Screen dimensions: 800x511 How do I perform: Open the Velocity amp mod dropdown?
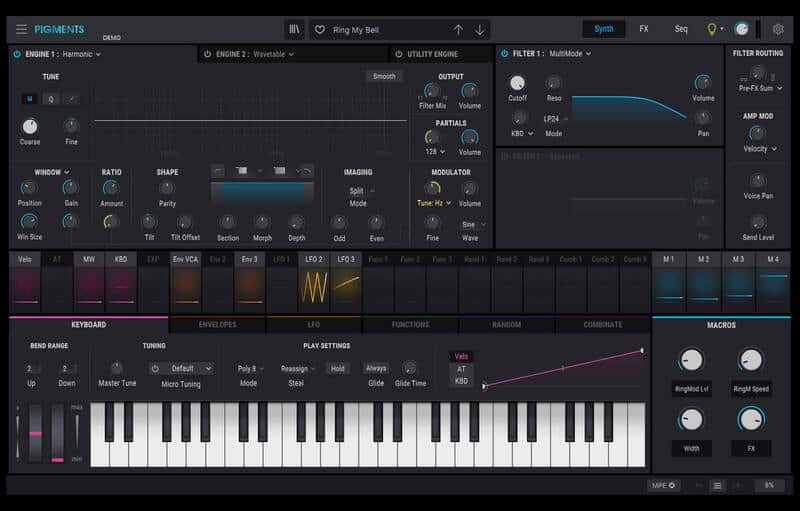760,149
